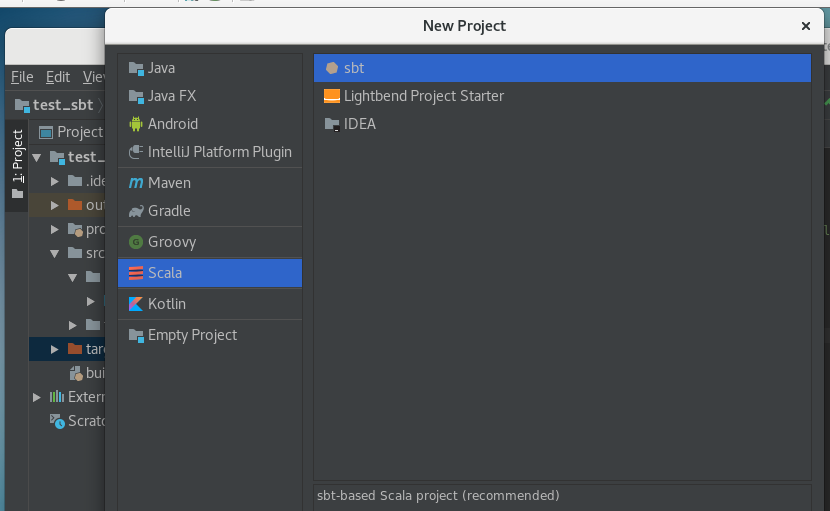This screenshot has width=830, height=511.
Task: Choose the Gradle elephant icon
Action: (x=136, y=211)
